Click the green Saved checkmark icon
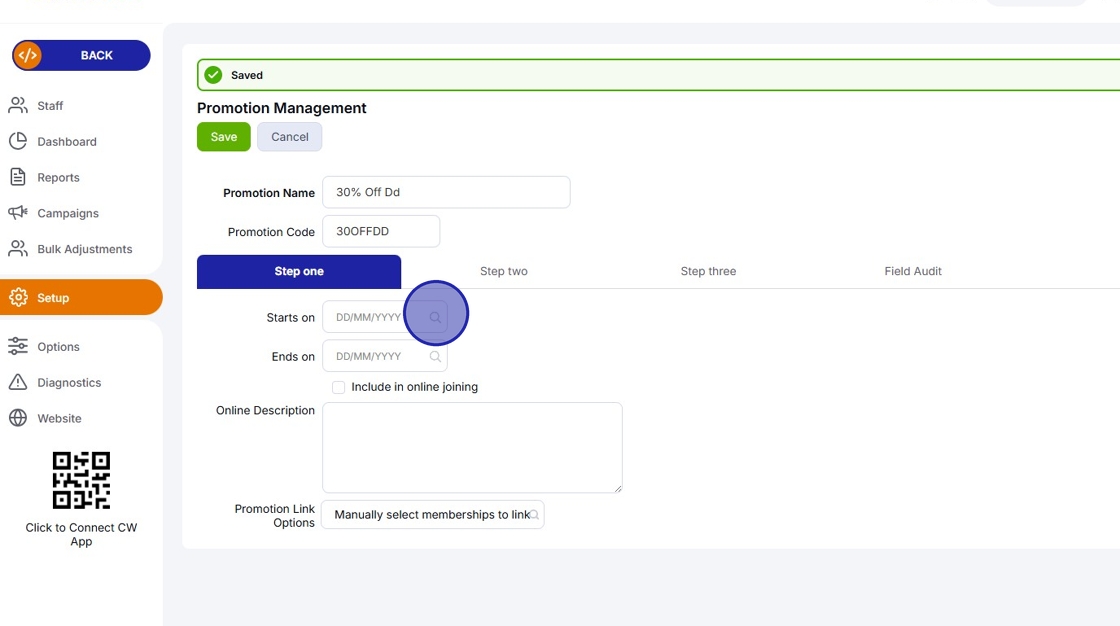 click(213, 75)
